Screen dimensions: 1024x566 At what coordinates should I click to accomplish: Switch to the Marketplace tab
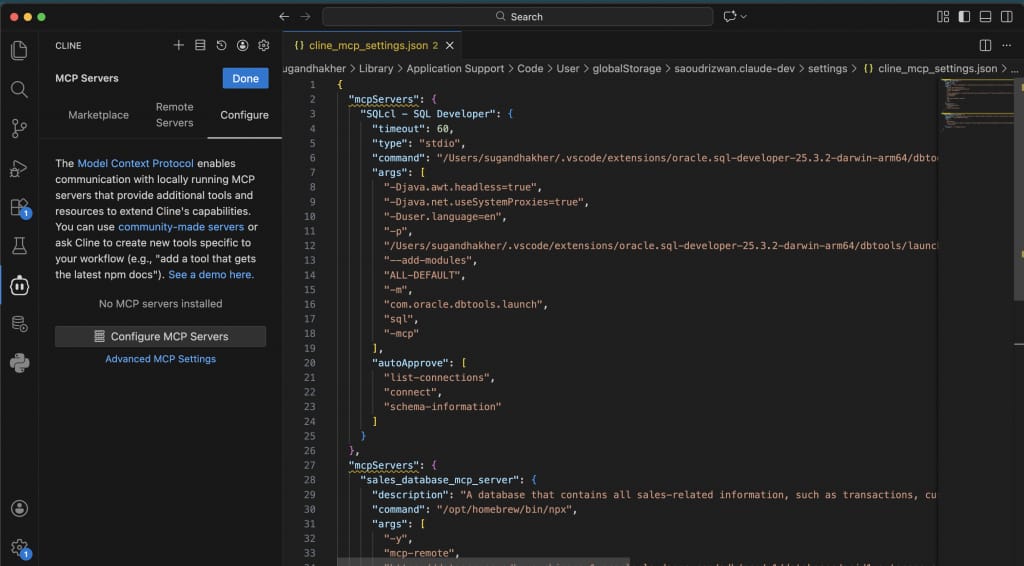click(98, 115)
